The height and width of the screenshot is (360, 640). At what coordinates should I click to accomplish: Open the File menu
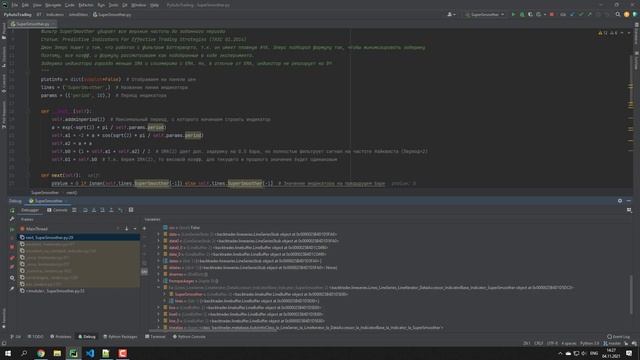click(x=15, y=5)
